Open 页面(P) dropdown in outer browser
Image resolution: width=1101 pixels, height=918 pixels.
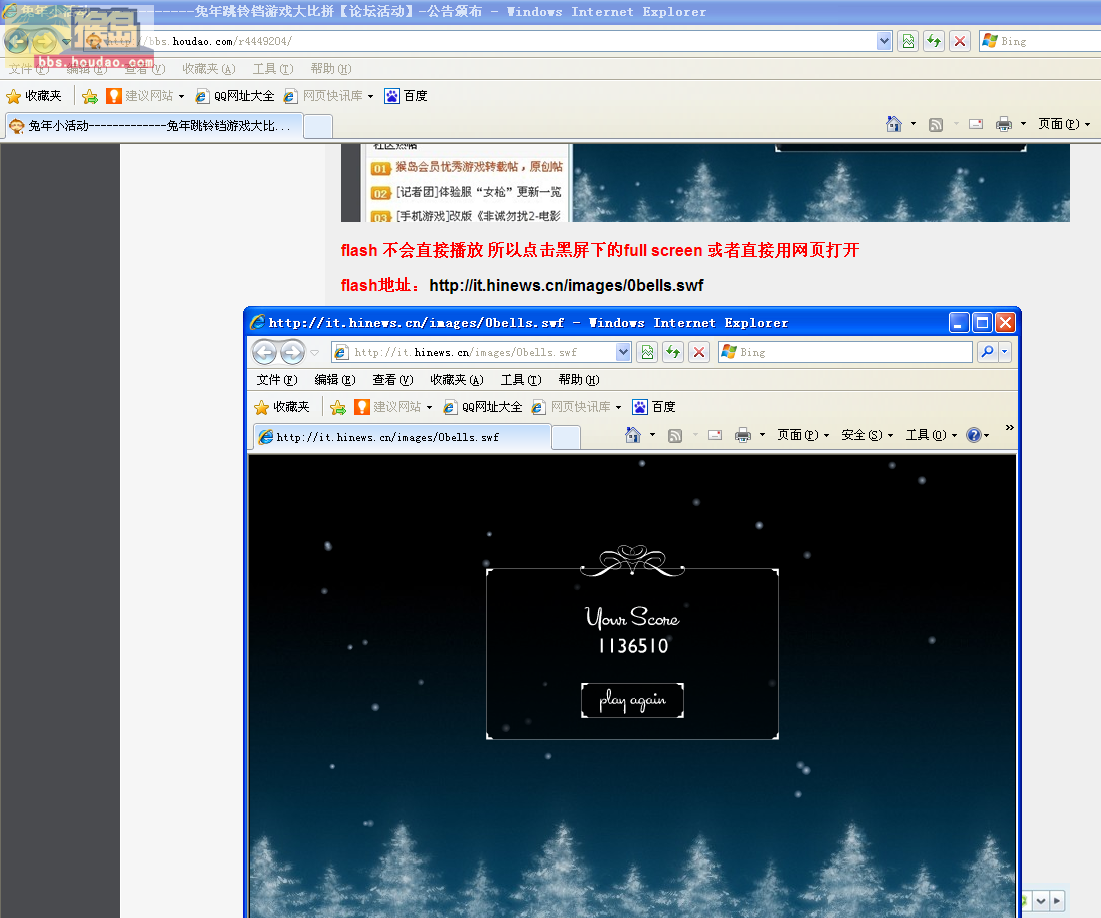(1064, 124)
